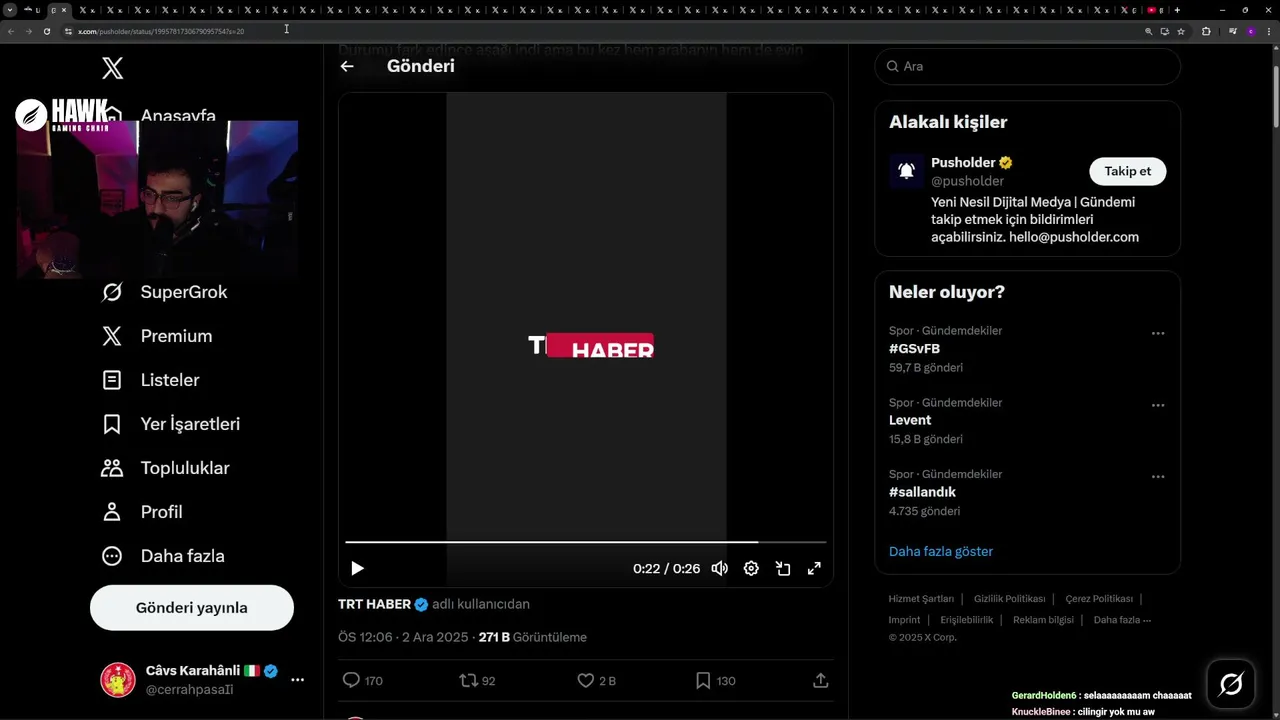The width and height of the screenshot is (1280, 720).
Task: Close the active browser tab
Action: coord(65,10)
